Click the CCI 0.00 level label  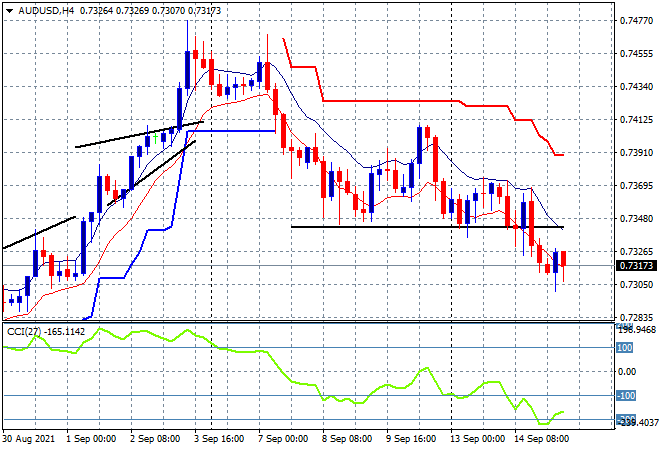[627, 372]
